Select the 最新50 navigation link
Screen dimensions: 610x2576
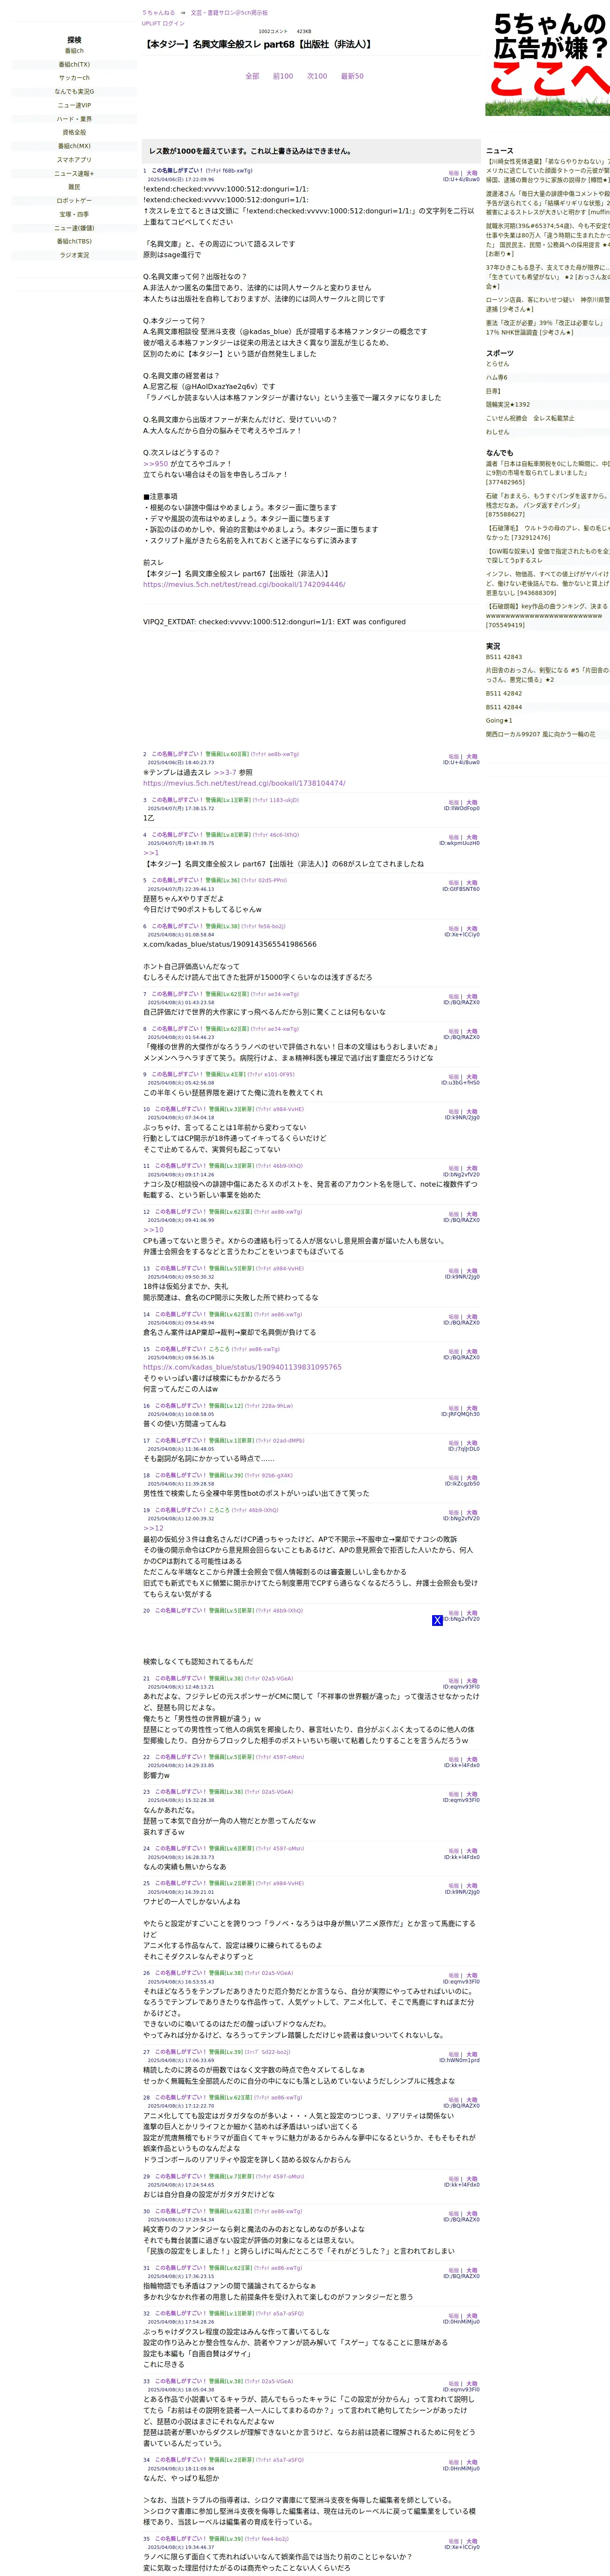[352, 76]
